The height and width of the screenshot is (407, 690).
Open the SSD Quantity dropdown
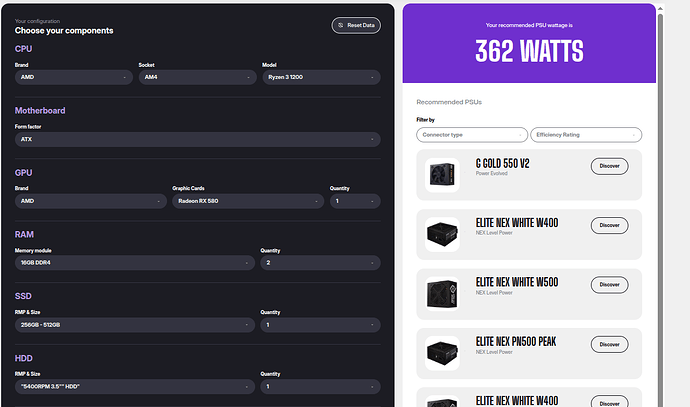tap(320, 325)
